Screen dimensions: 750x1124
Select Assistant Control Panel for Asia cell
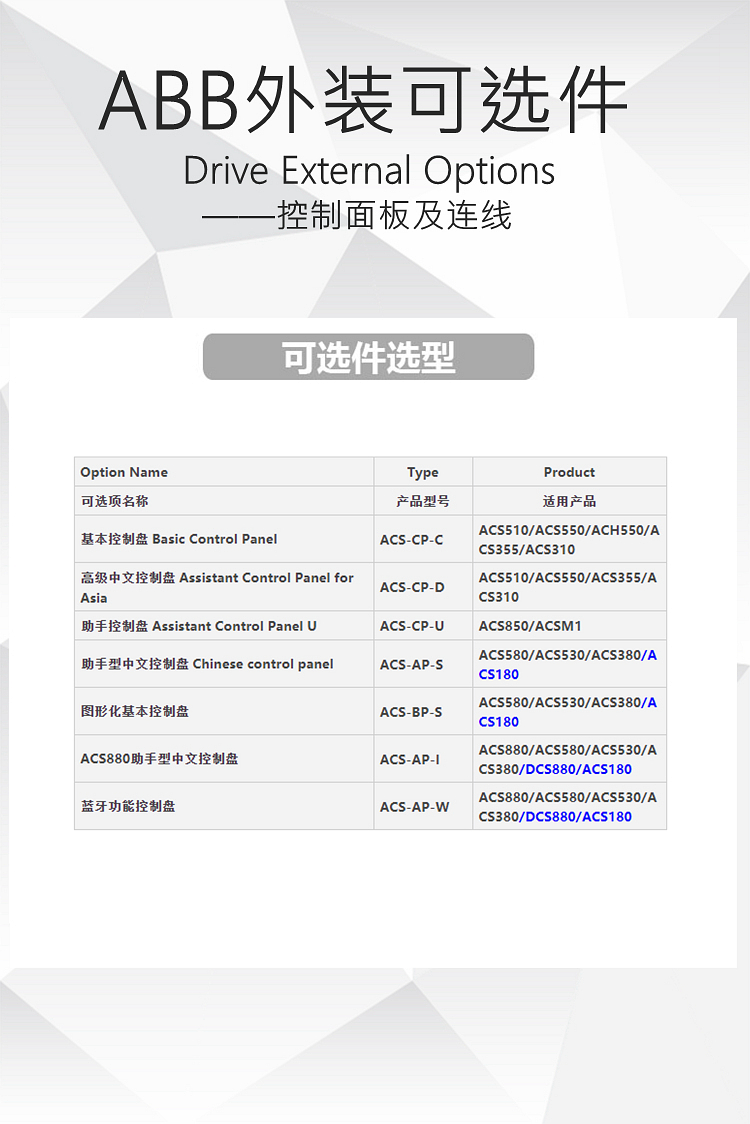click(x=217, y=587)
